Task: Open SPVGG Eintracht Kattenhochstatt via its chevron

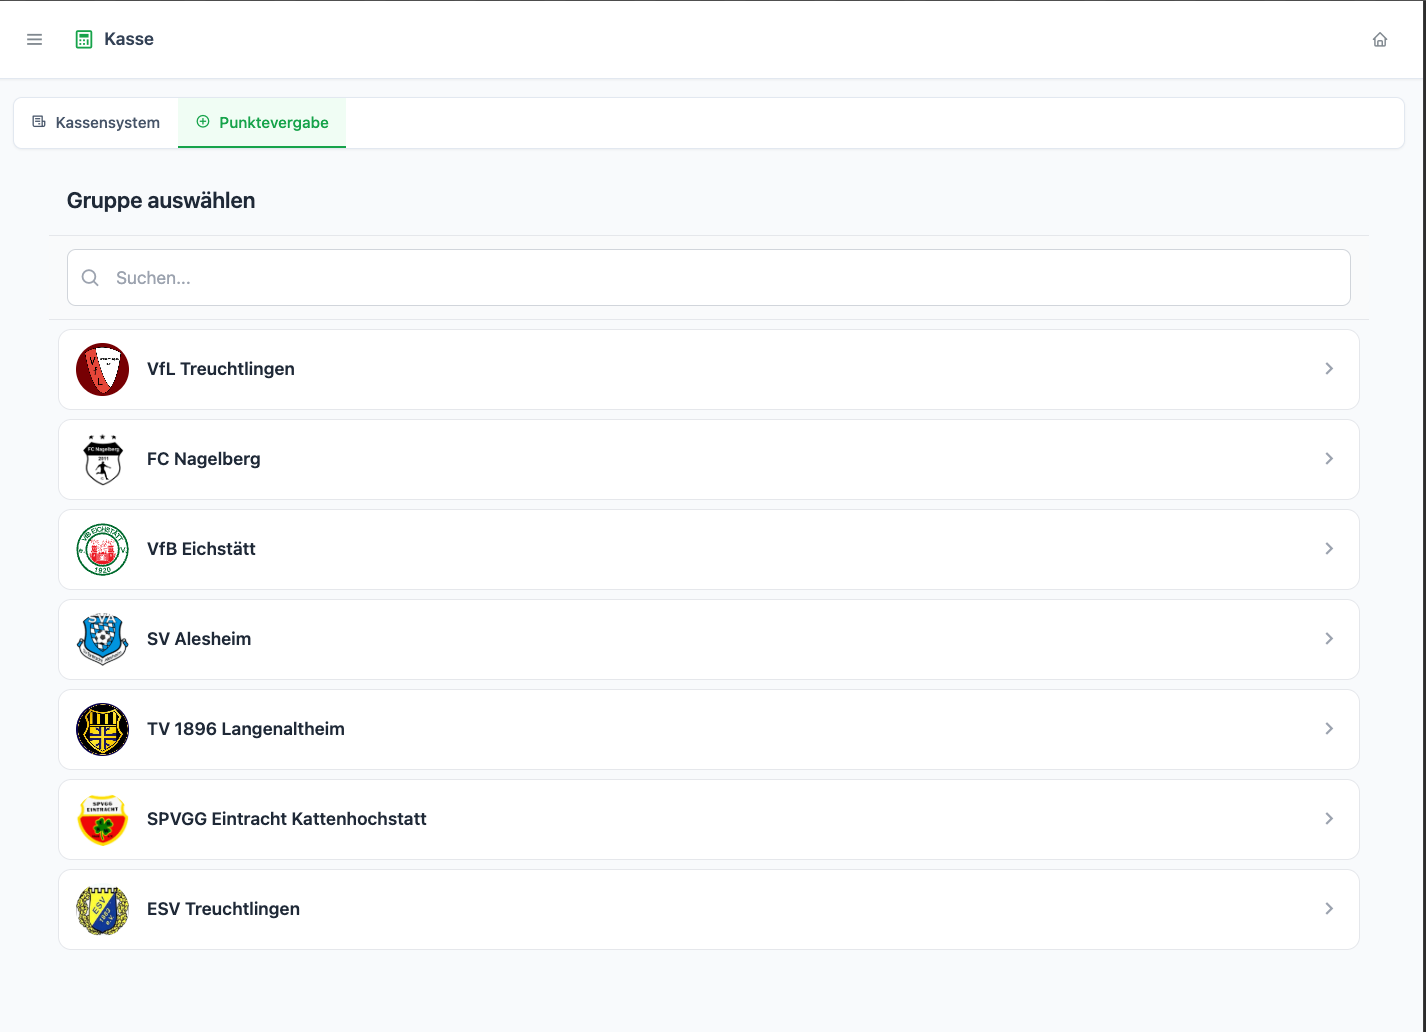Action: pyautogui.click(x=1329, y=819)
